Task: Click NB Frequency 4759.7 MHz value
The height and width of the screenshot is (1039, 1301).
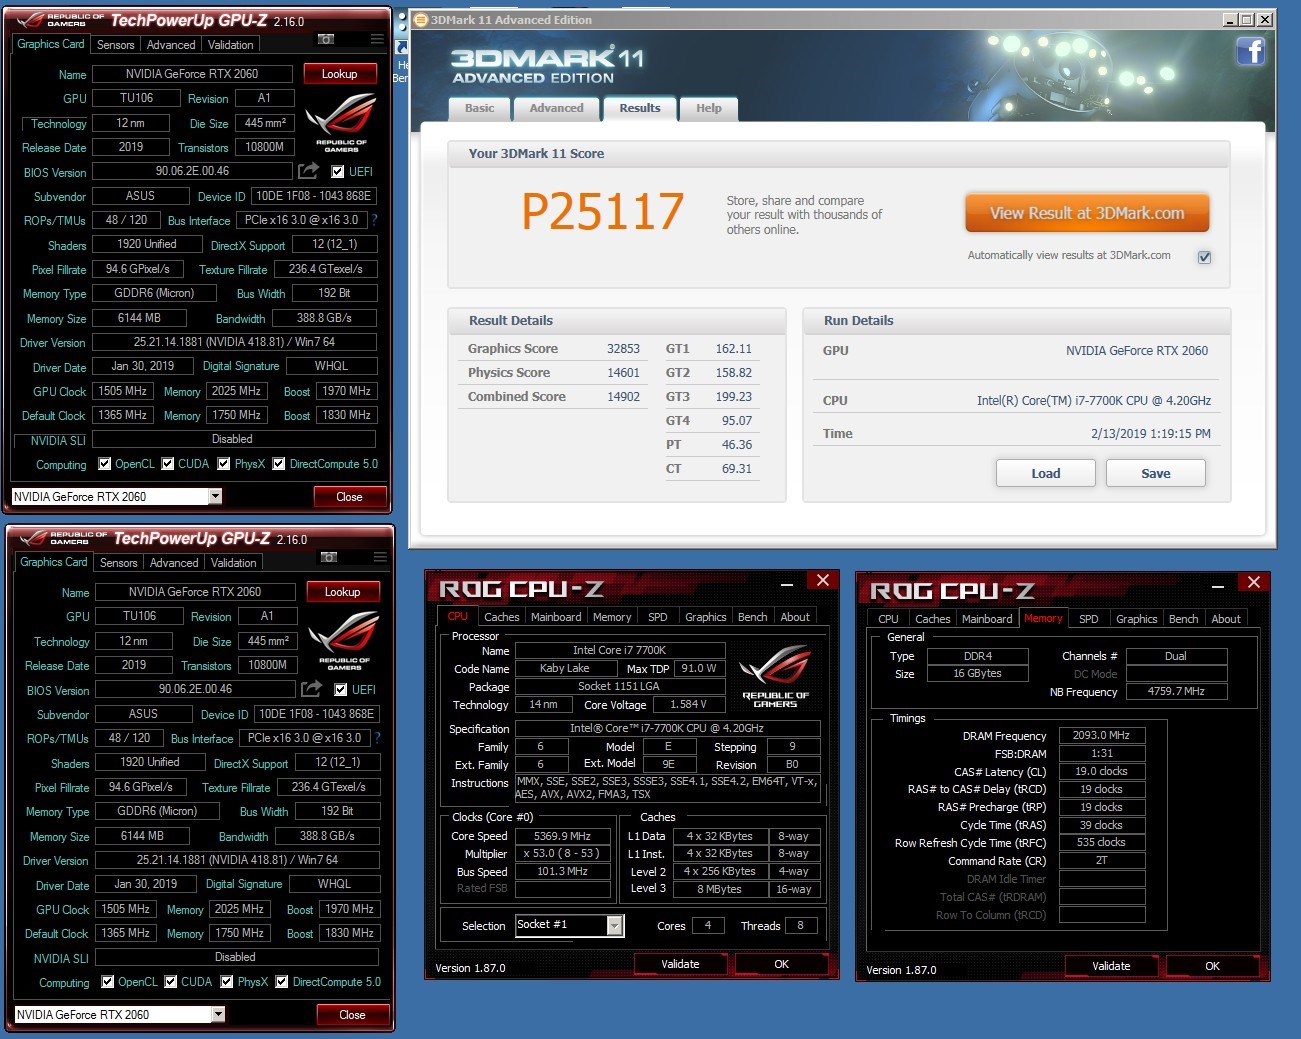Action: pyautogui.click(x=1176, y=691)
